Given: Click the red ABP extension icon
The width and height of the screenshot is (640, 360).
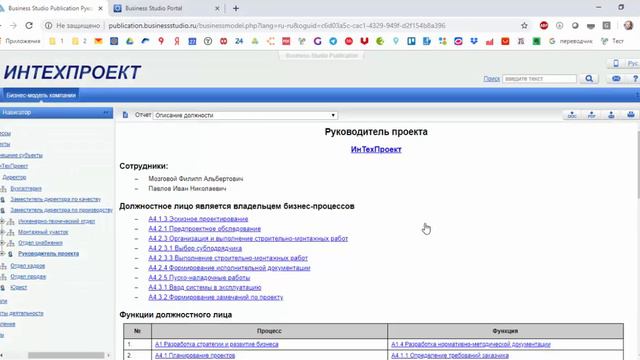Looking at the screenshot, I should [x=544, y=25].
